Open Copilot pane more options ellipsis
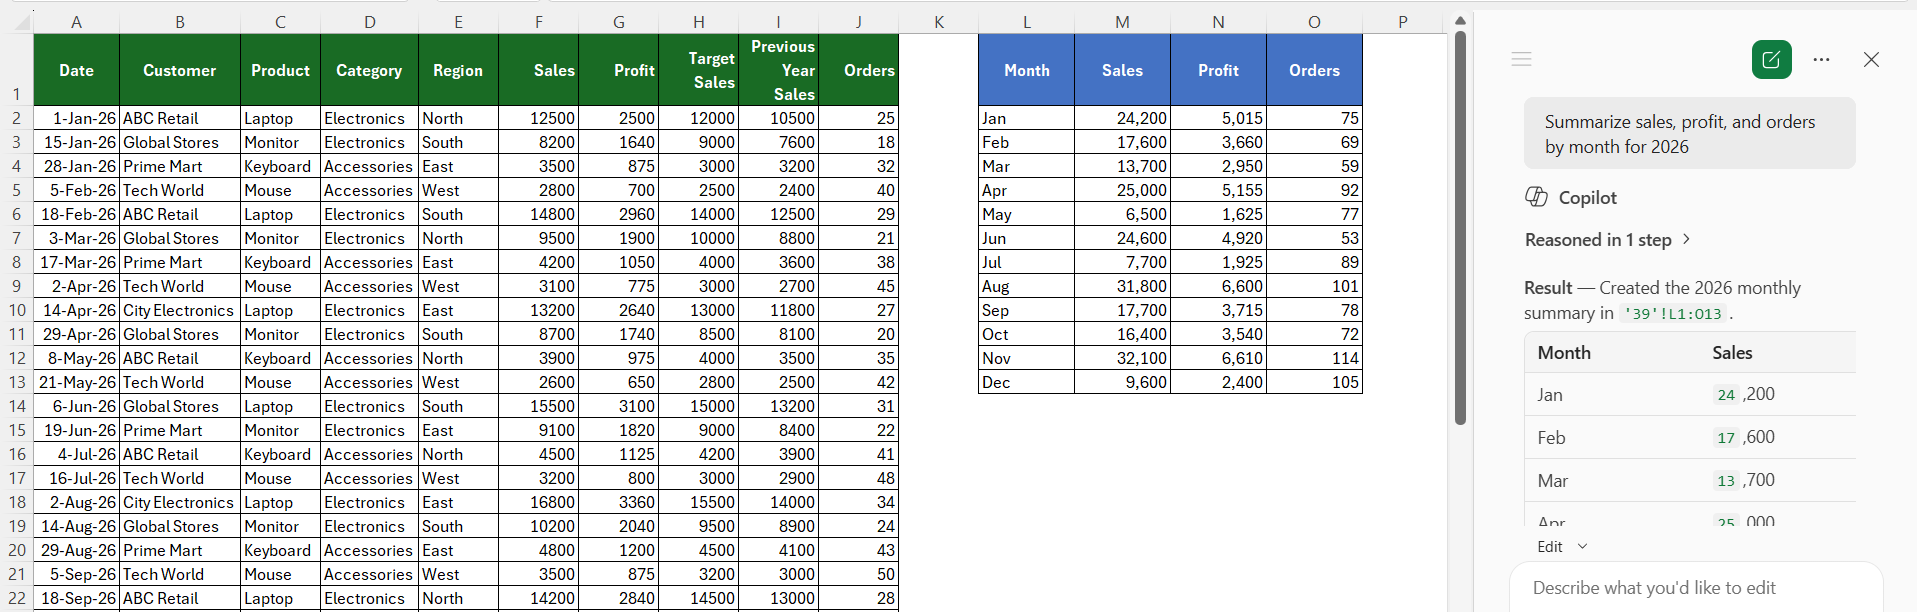 point(1821,60)
